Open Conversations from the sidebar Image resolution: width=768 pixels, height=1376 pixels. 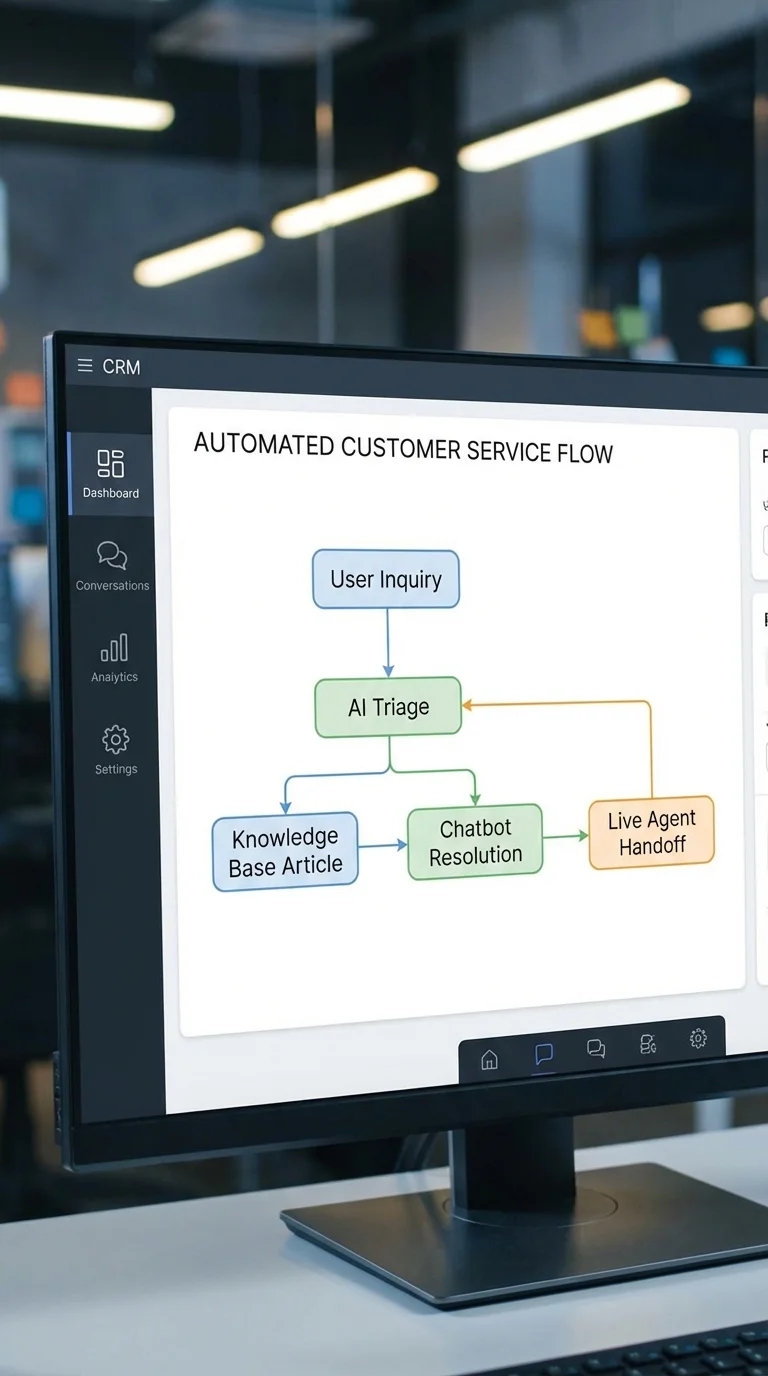point(112,555)
